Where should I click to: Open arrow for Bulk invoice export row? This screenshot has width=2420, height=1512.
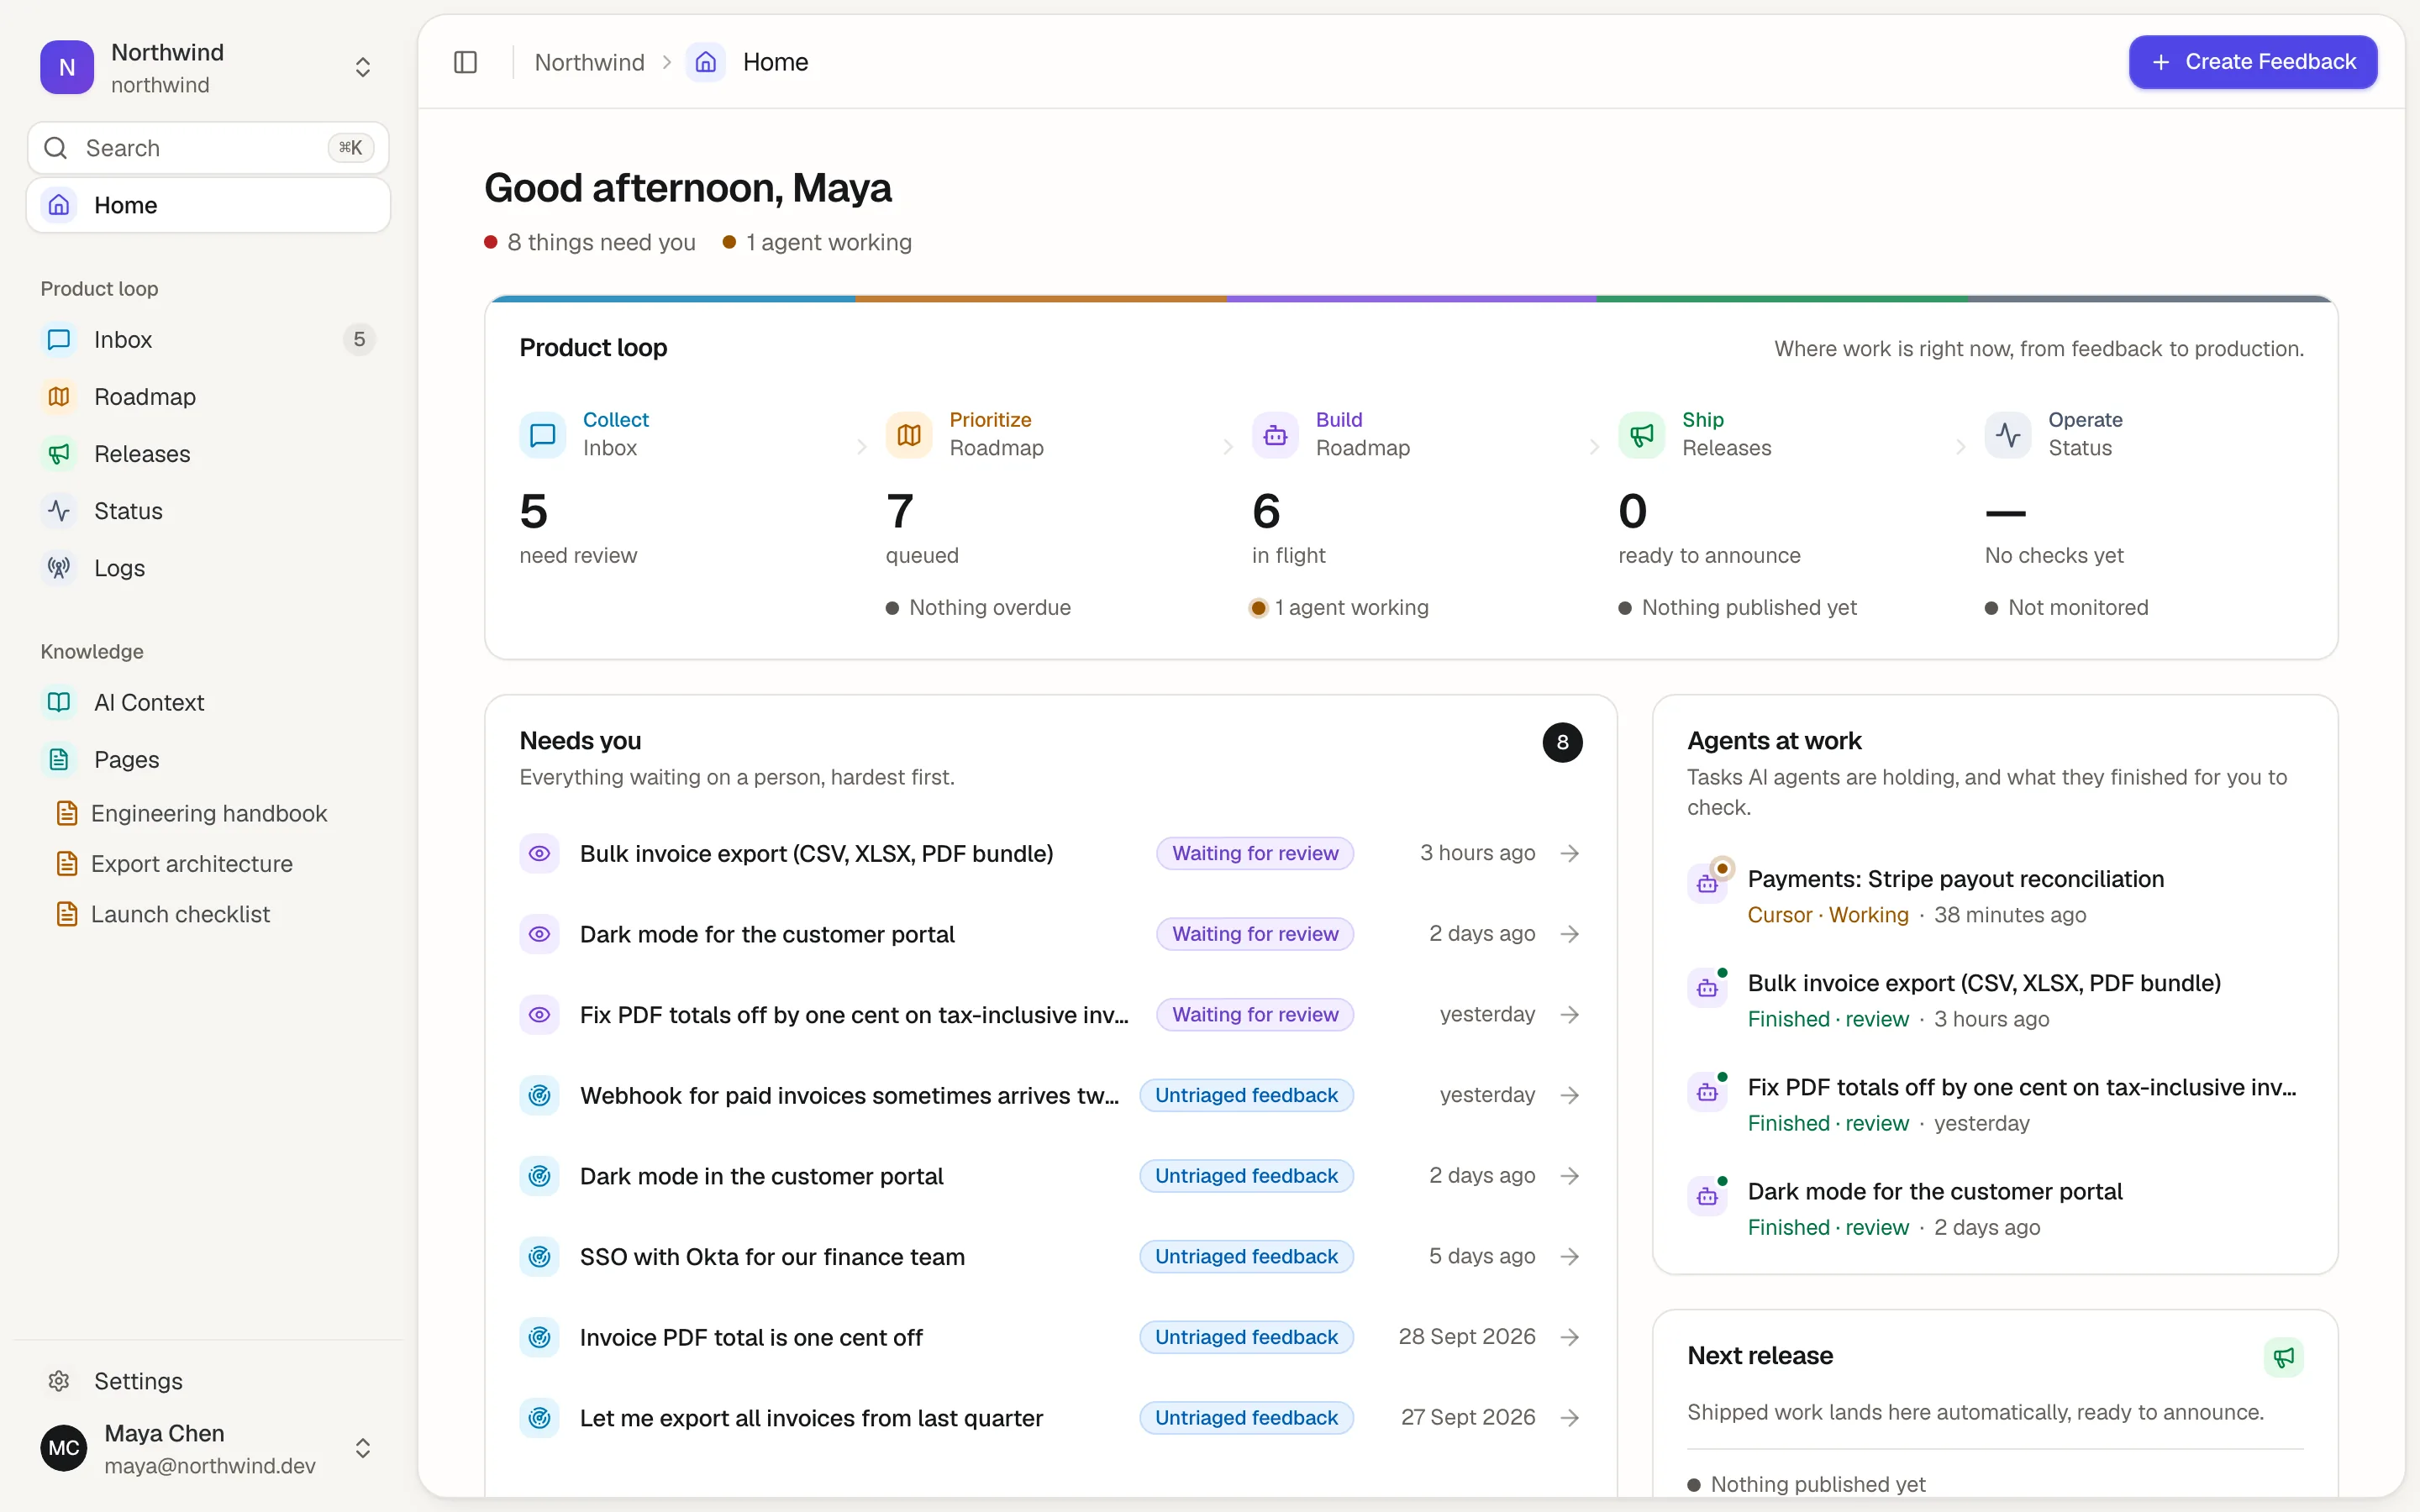tap(1570, 854)
